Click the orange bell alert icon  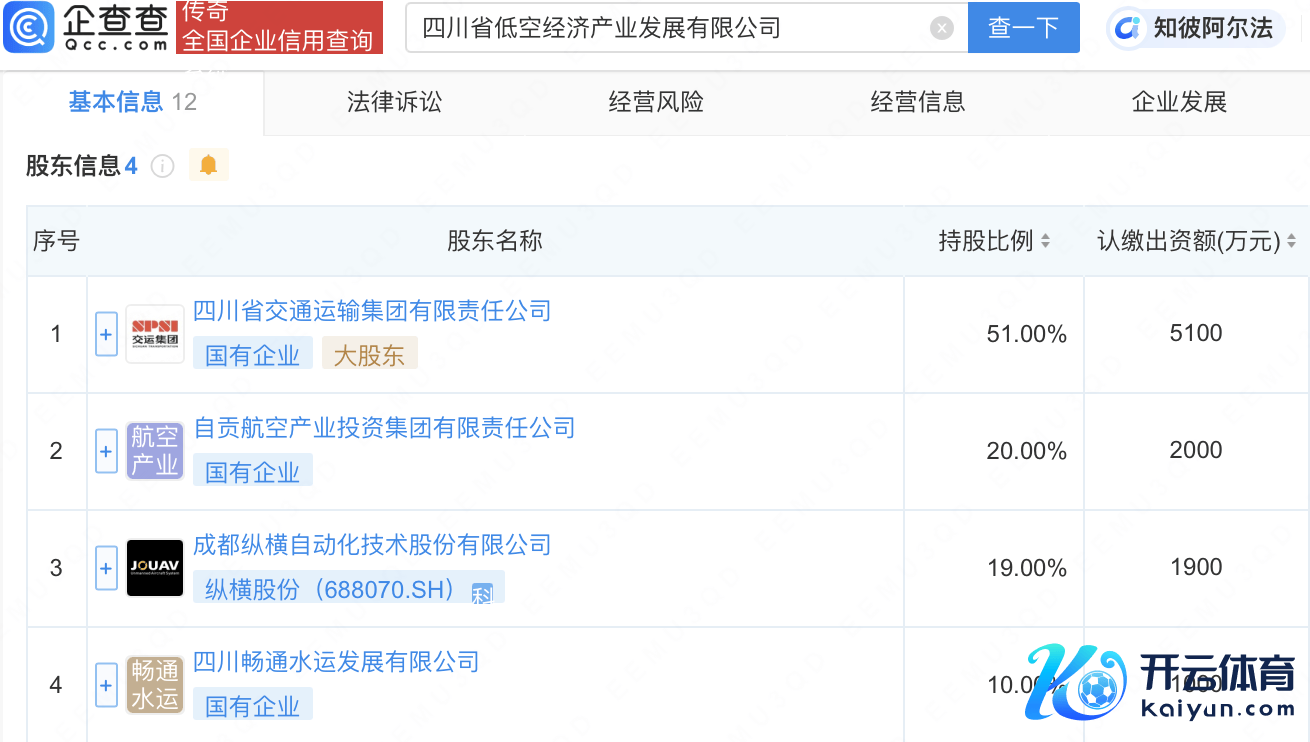(x=208, y=165)
